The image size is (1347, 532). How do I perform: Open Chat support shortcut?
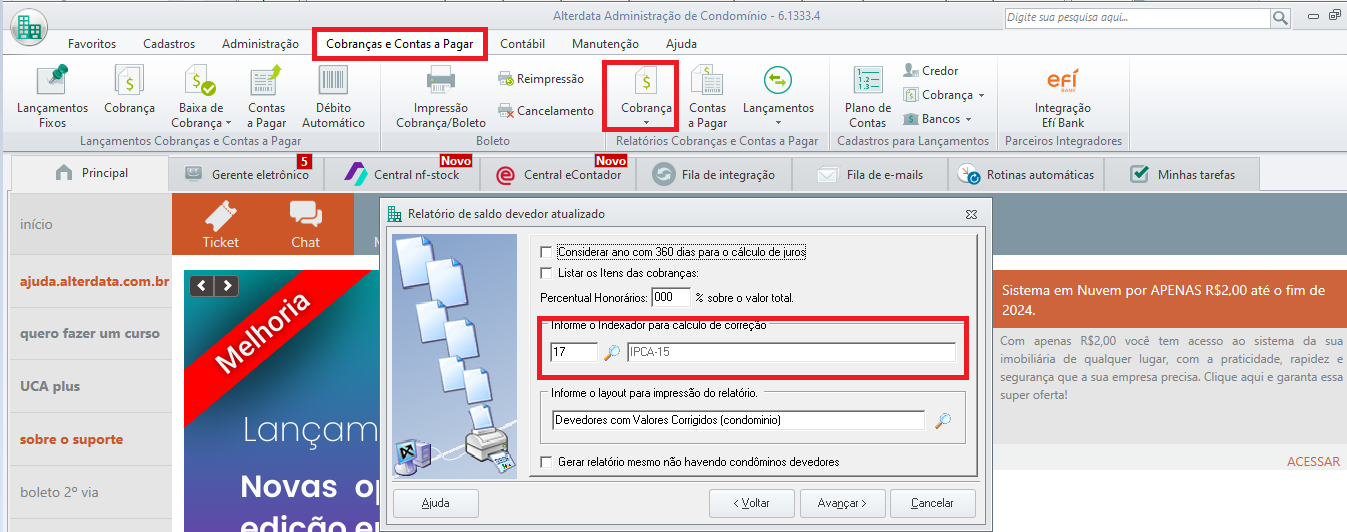coord(305,225)
